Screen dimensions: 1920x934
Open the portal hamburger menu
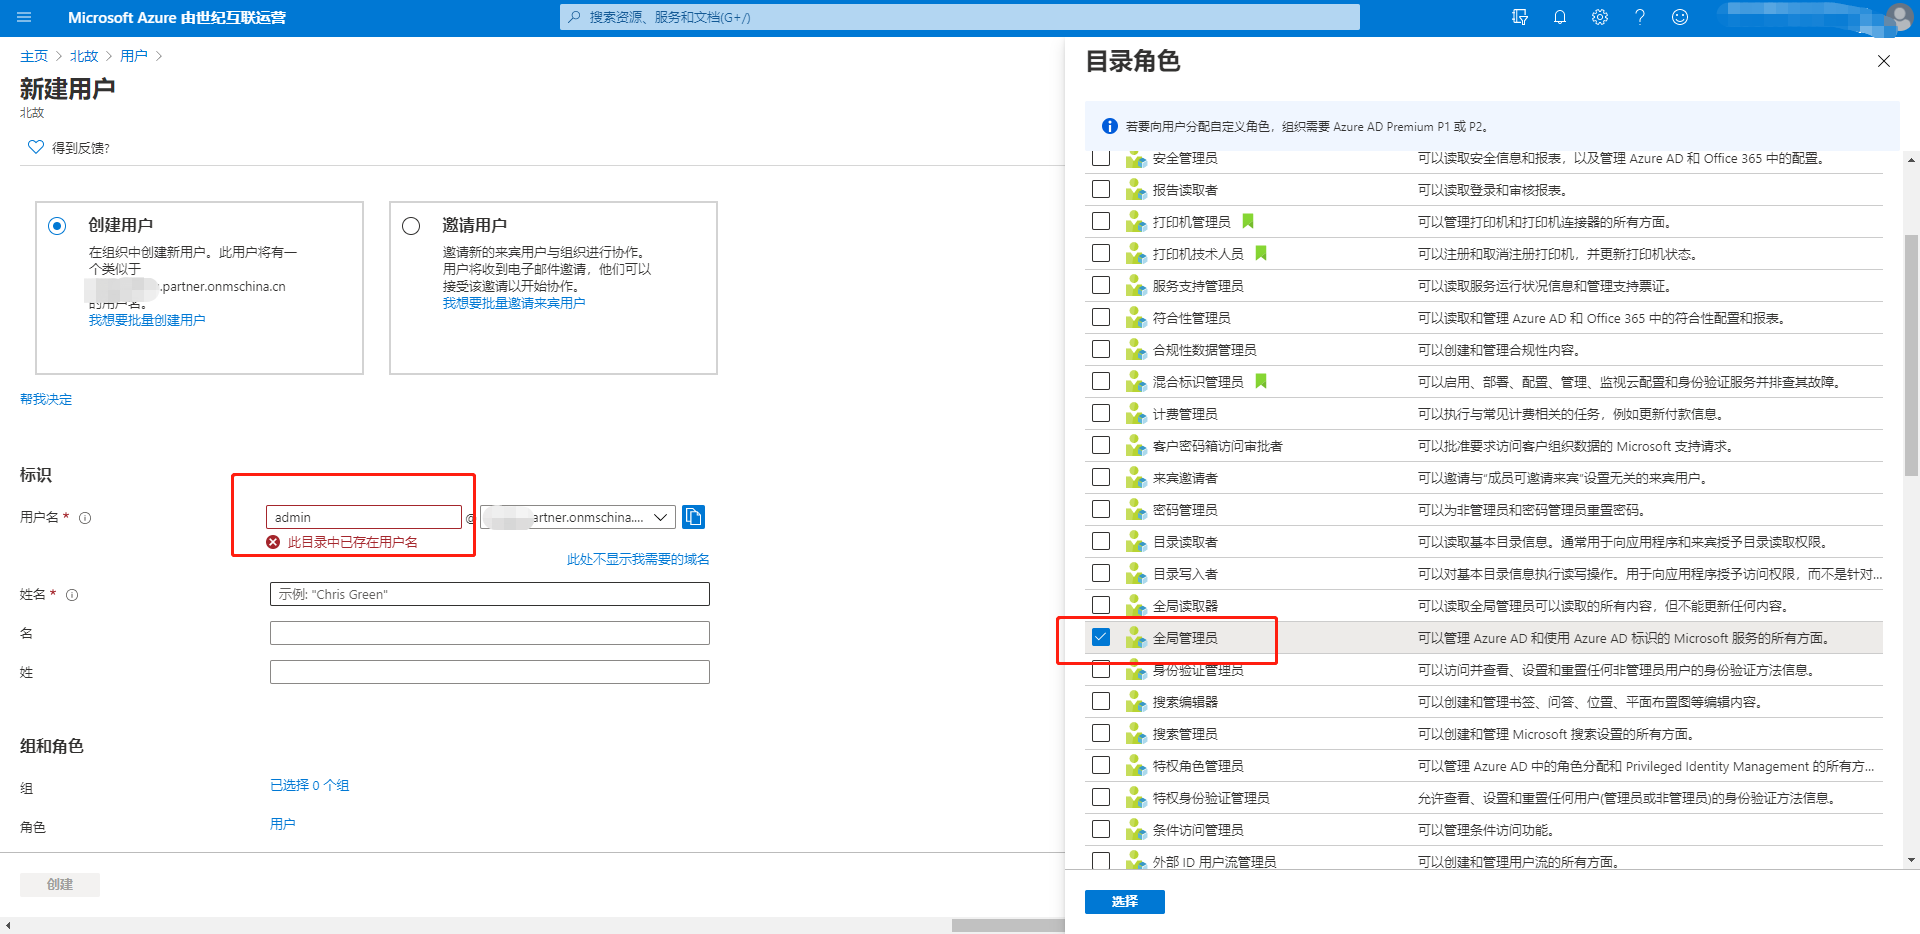click(x=24, y=17)
